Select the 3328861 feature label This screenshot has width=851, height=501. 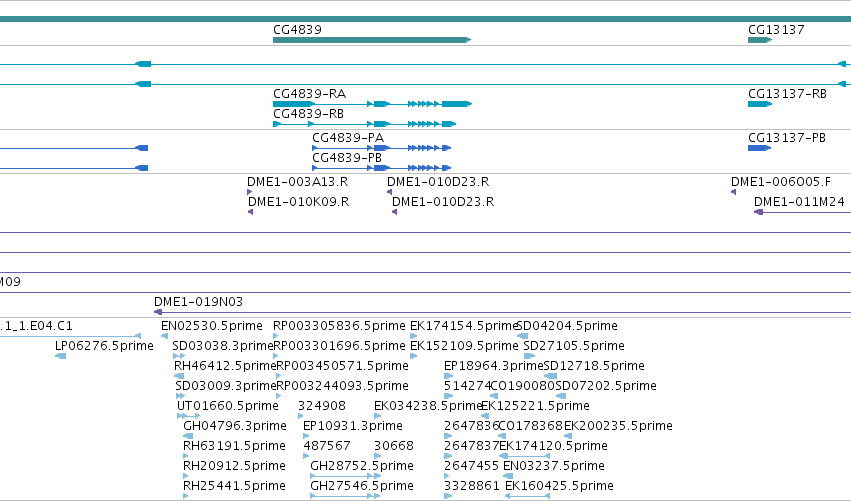coord(472,486)
